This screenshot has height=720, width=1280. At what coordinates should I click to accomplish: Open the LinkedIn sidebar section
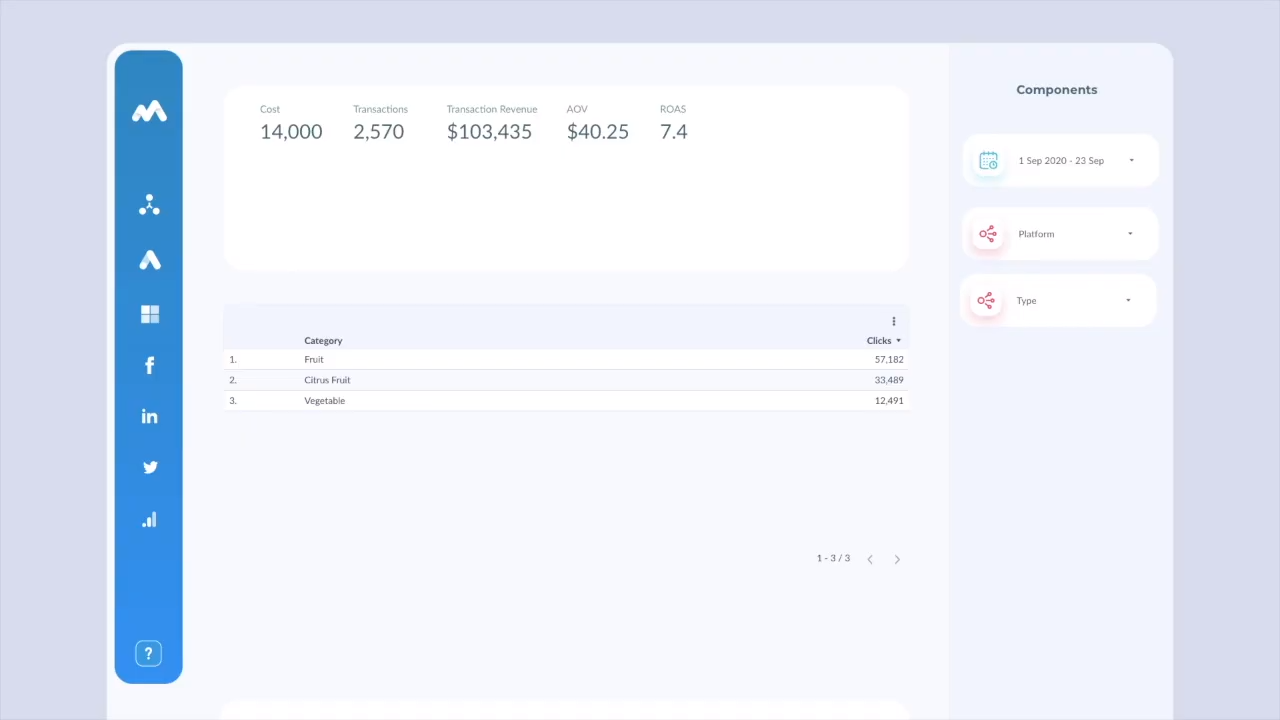click(149, 416)
